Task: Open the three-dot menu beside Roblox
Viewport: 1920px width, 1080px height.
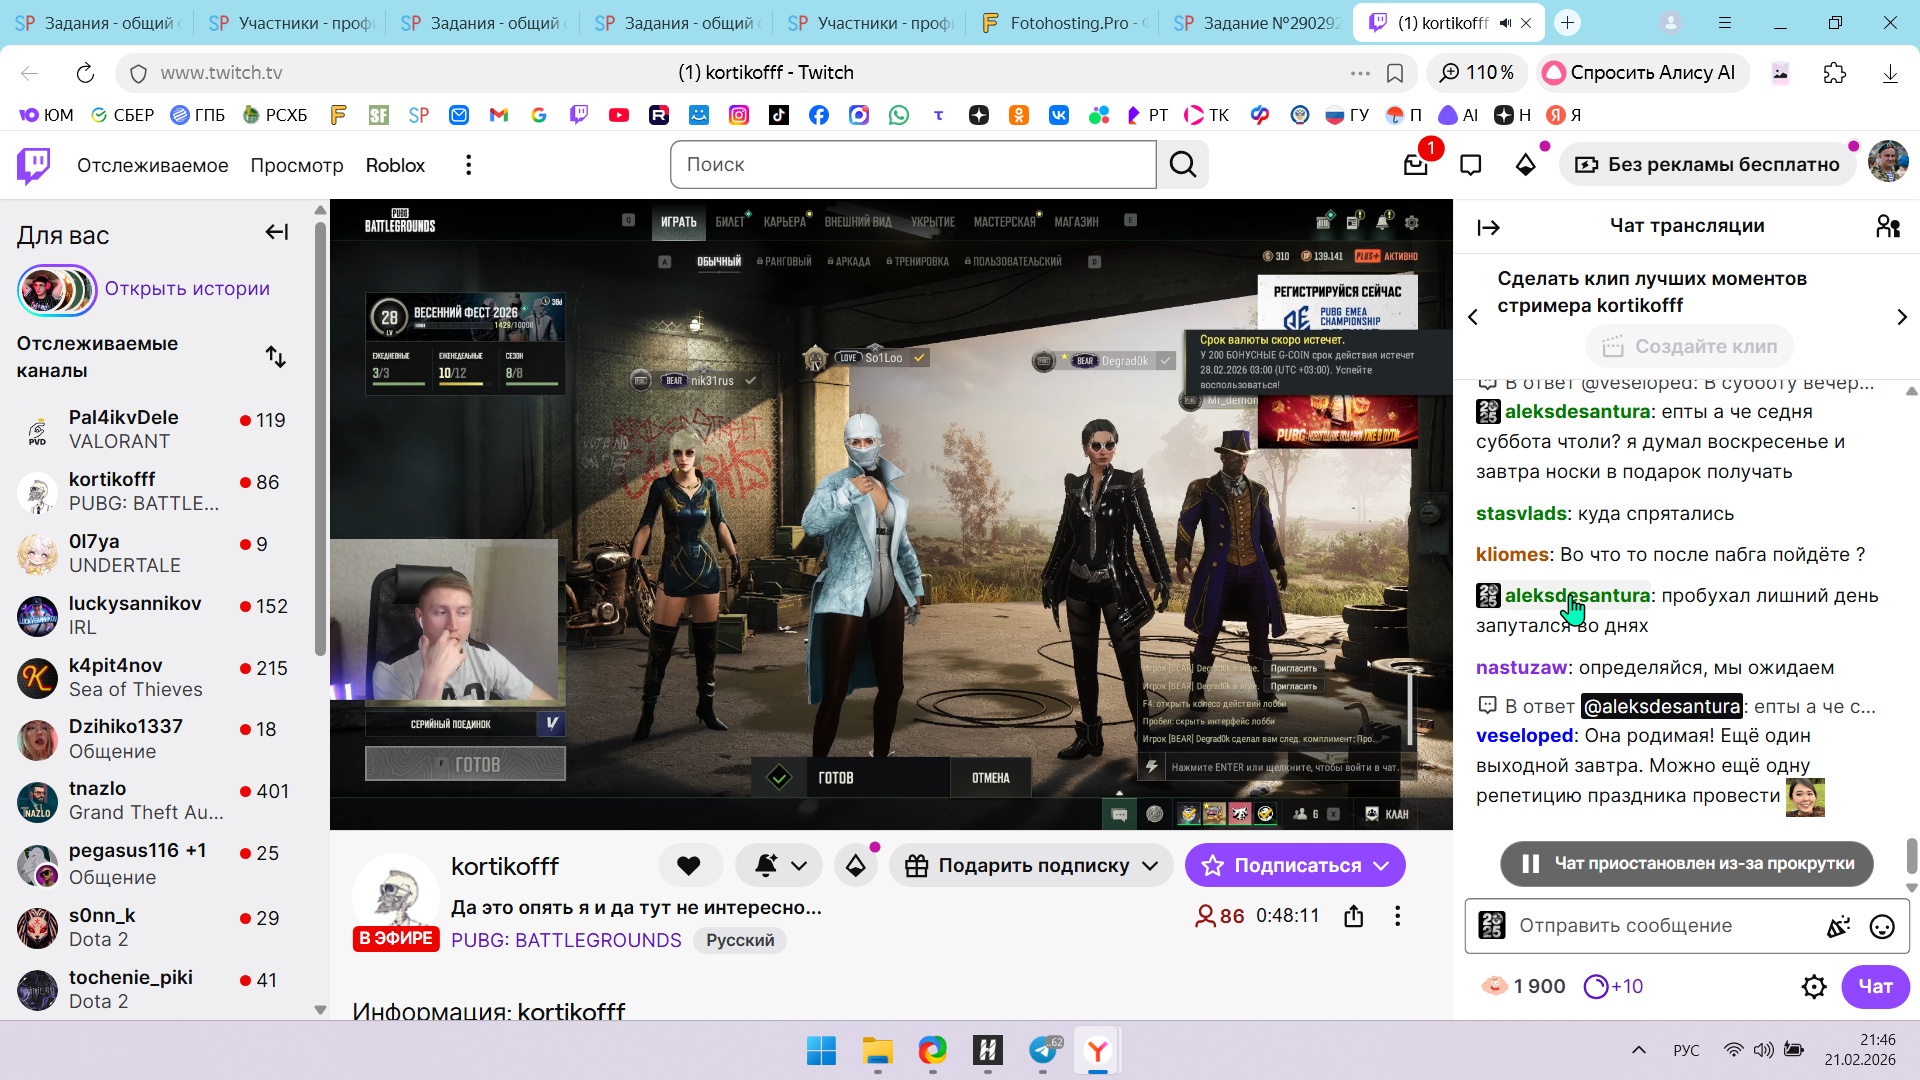Action: (468, 165)
